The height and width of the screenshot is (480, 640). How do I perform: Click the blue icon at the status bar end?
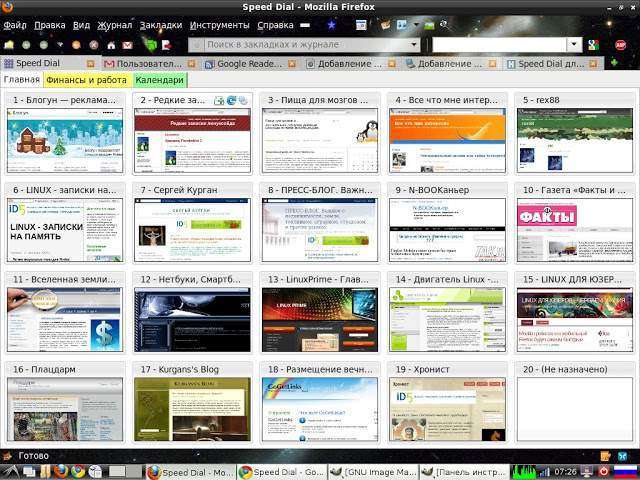click(x=623, y=456)
